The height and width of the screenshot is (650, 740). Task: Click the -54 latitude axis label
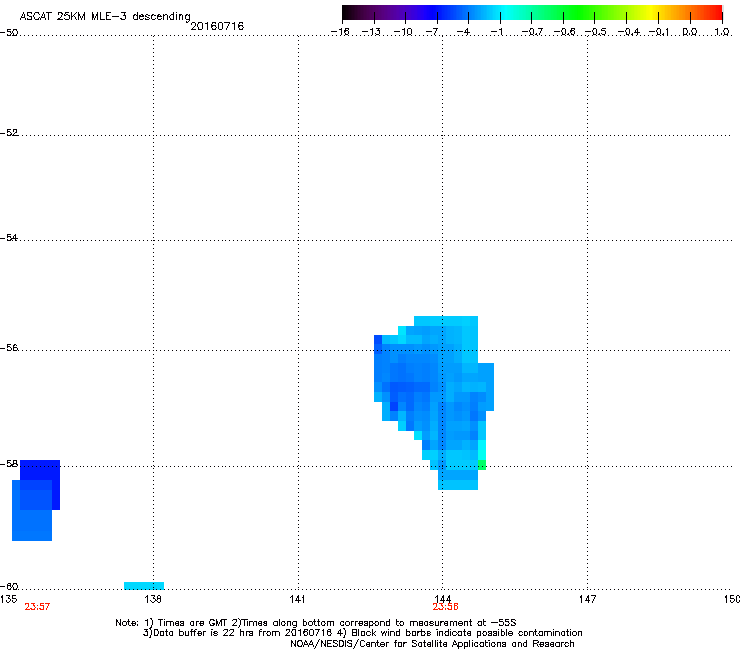pos(9,237)
